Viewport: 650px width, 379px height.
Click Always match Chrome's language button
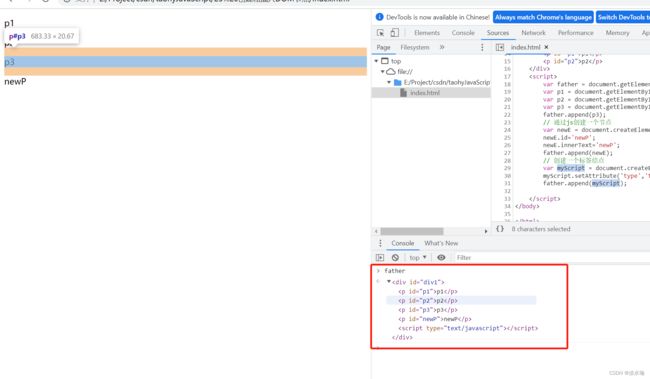click(x=543, y=17)
